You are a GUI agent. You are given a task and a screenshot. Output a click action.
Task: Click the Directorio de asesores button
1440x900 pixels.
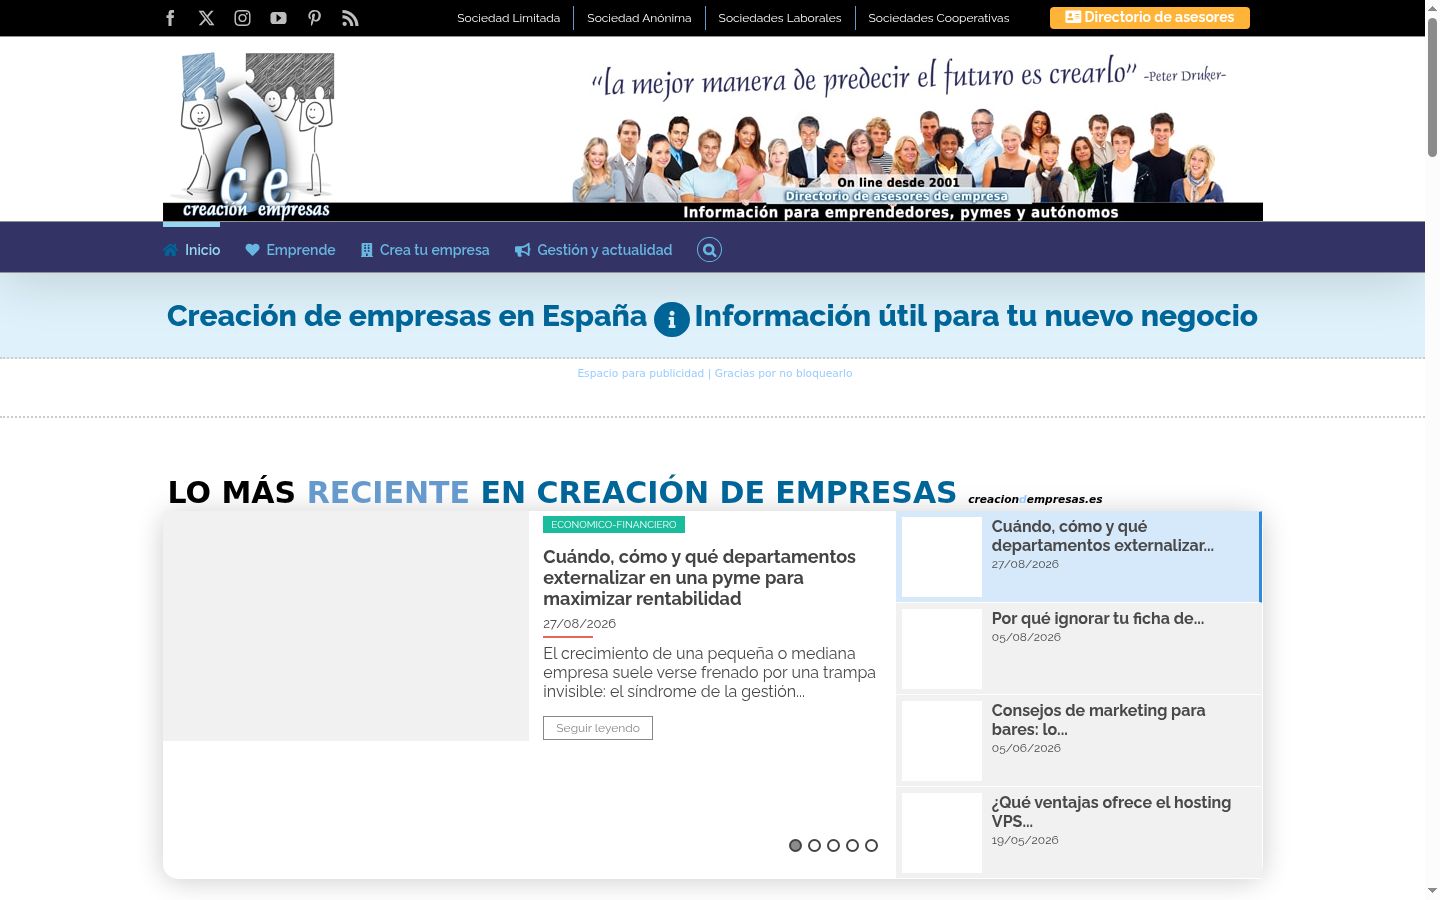(x=1150, y=18)
